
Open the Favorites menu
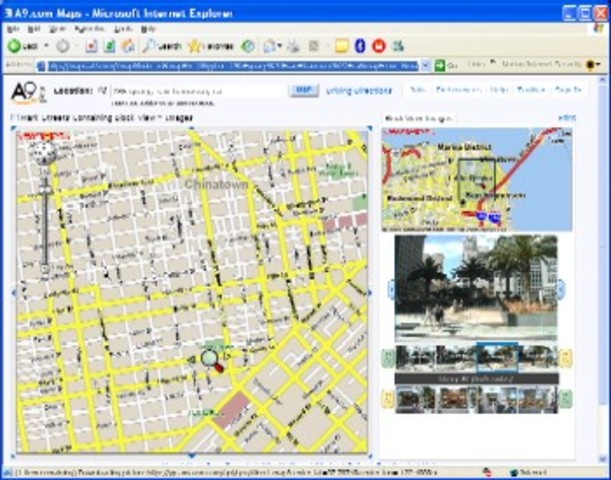tap(89, 29)
